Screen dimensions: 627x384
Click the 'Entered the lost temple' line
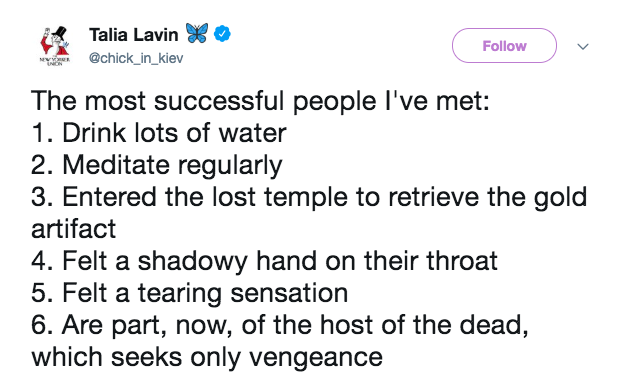click(x=309, y=197)
